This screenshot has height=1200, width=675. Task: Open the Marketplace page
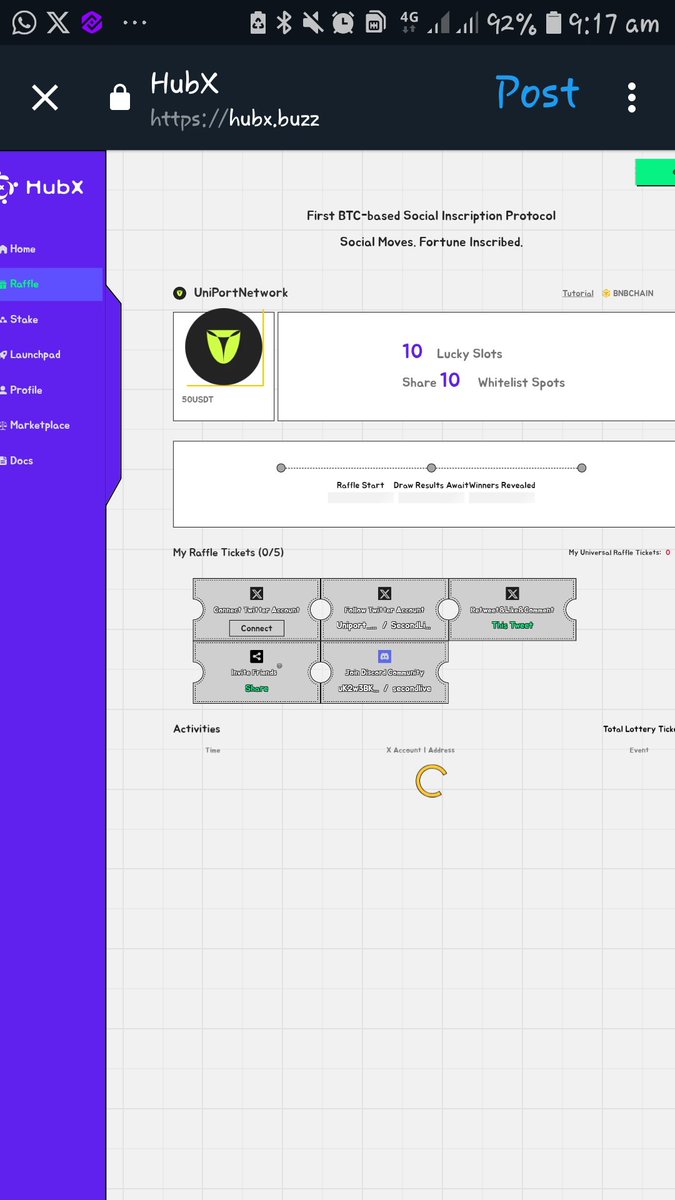point(35,425)
